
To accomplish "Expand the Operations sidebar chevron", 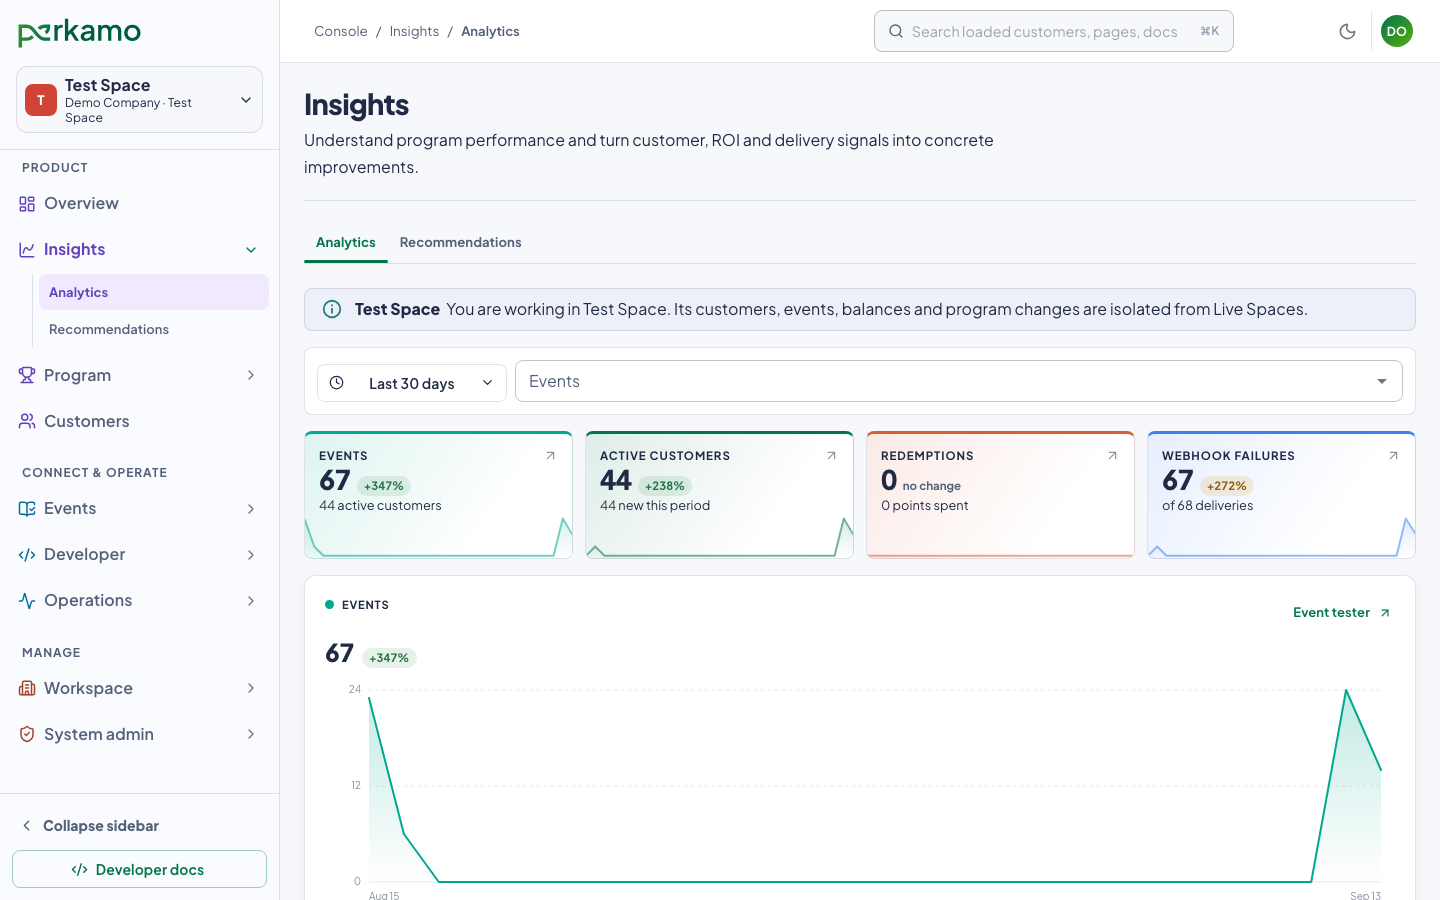I will click(251, 601).
